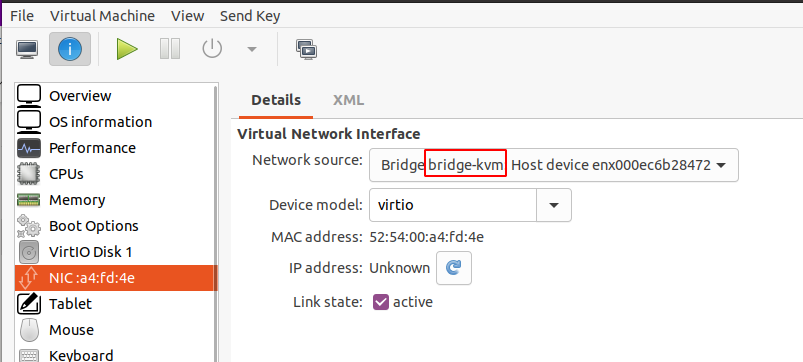Click the blue virtual hardware details icon
This screenshot has height=362, width=803.
pos(70,49)
